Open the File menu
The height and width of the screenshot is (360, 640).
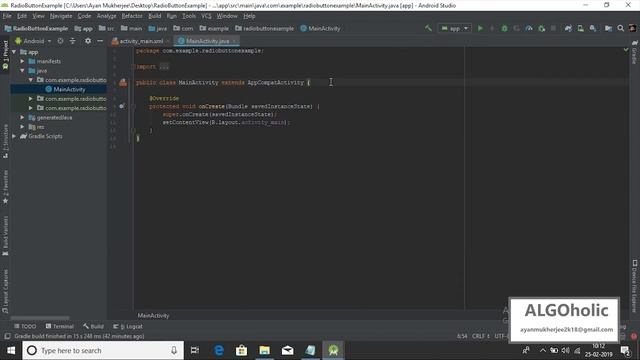(x=7, y=16)
